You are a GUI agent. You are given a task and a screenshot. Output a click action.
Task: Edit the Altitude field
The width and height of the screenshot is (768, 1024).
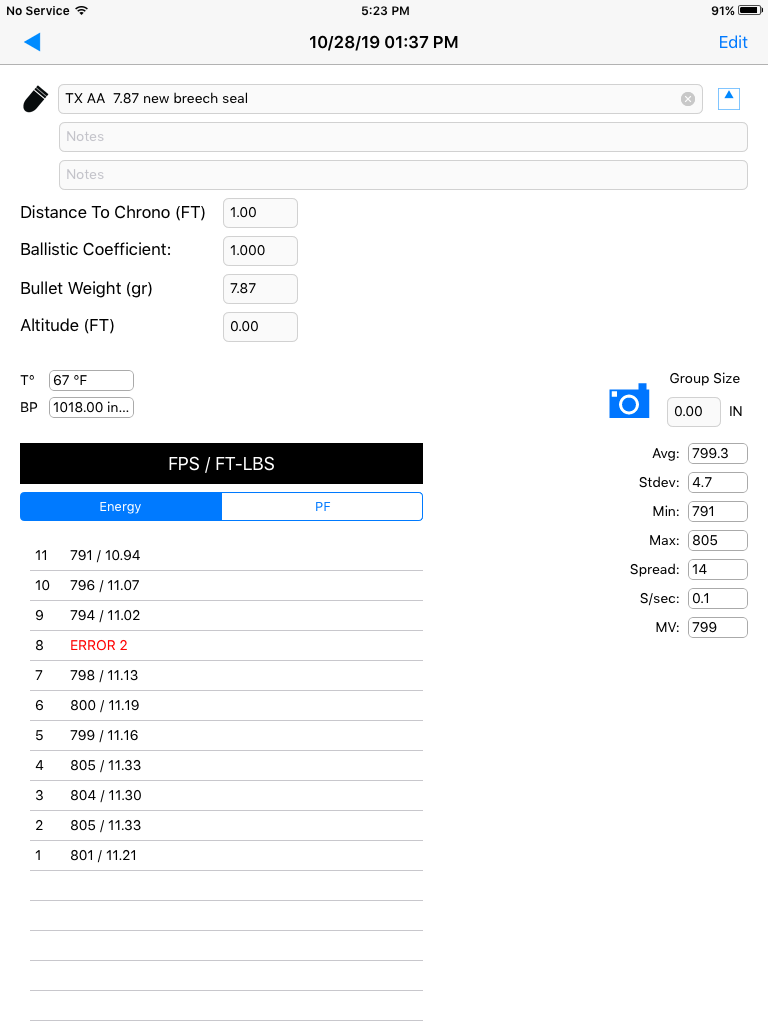click(x=260, y=327)
